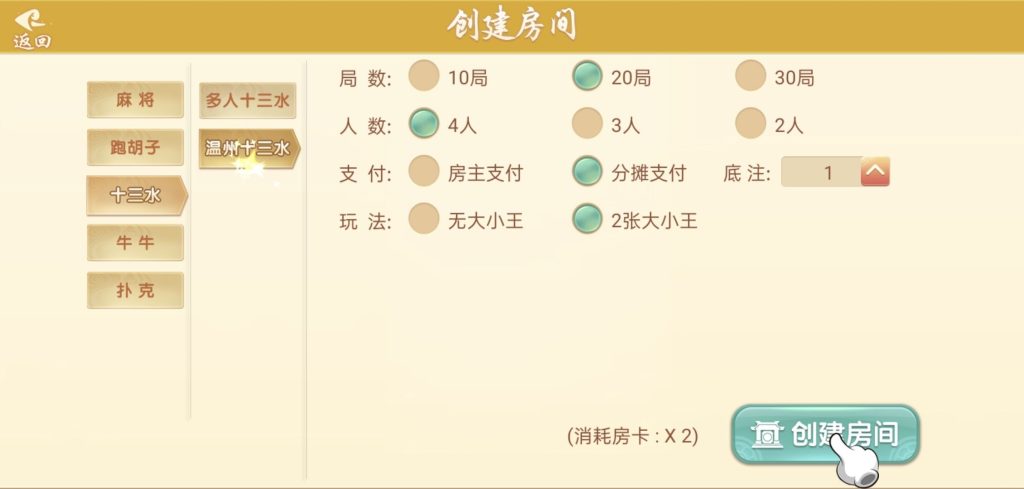
Task: Select the 10局 radio option
Action: pos(425,76)
